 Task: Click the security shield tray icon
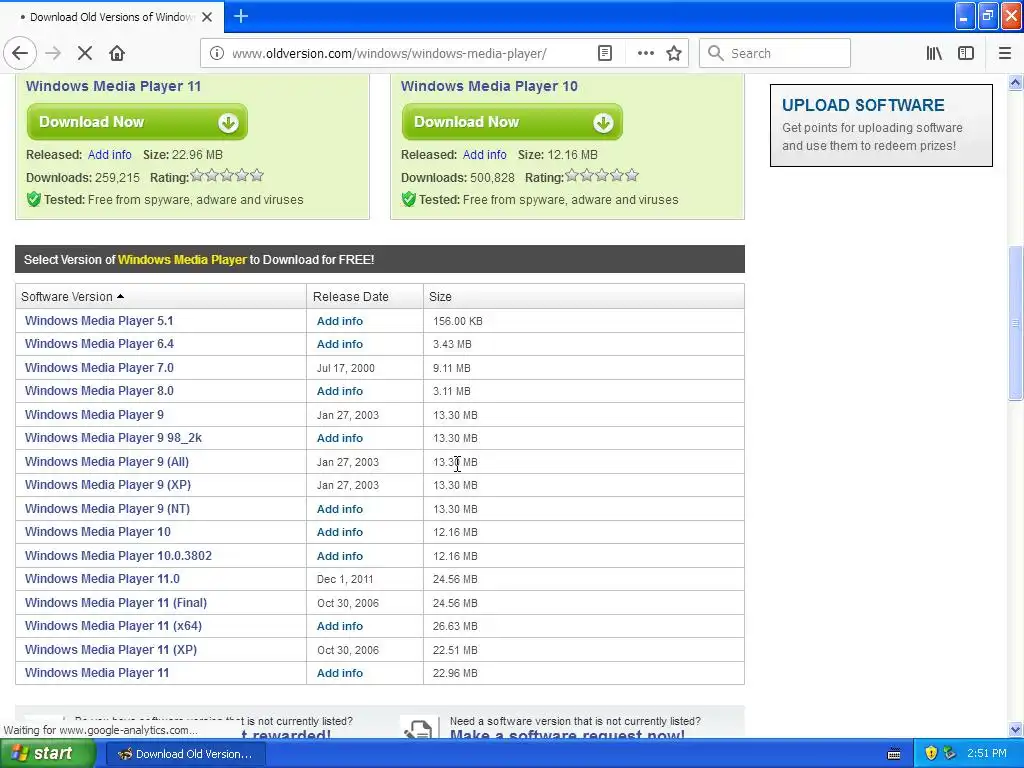[931, 754]
